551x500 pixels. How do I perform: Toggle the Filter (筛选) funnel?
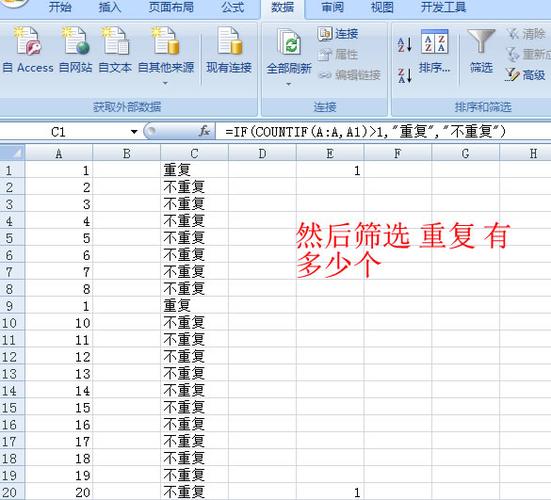pos(481,51)
